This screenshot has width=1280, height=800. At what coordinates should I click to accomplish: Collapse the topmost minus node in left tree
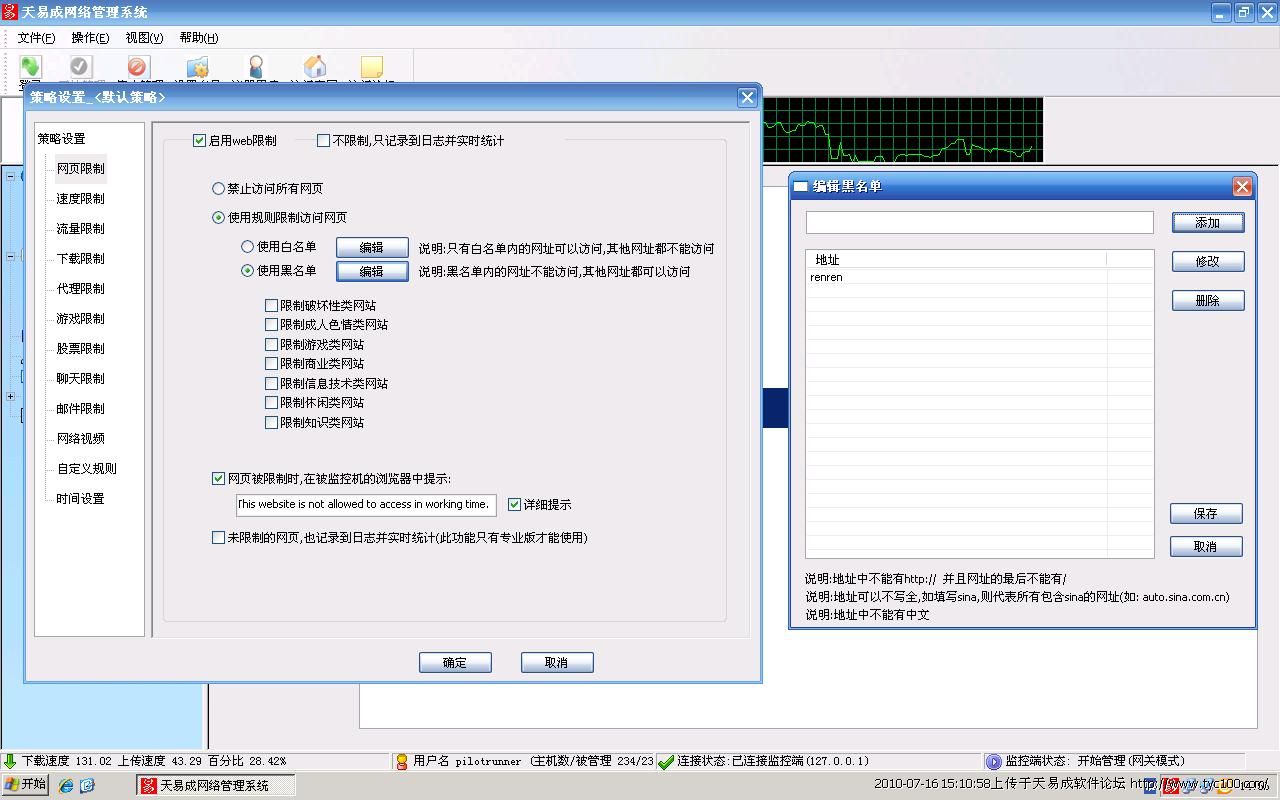[x=11, y=177]
